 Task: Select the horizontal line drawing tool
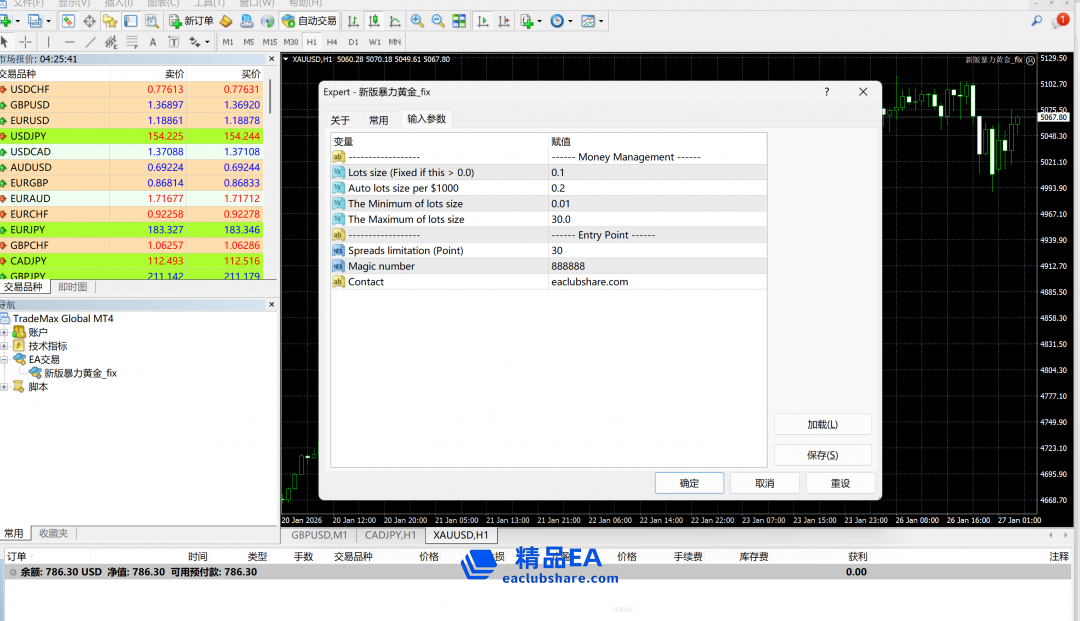(69, 42)
